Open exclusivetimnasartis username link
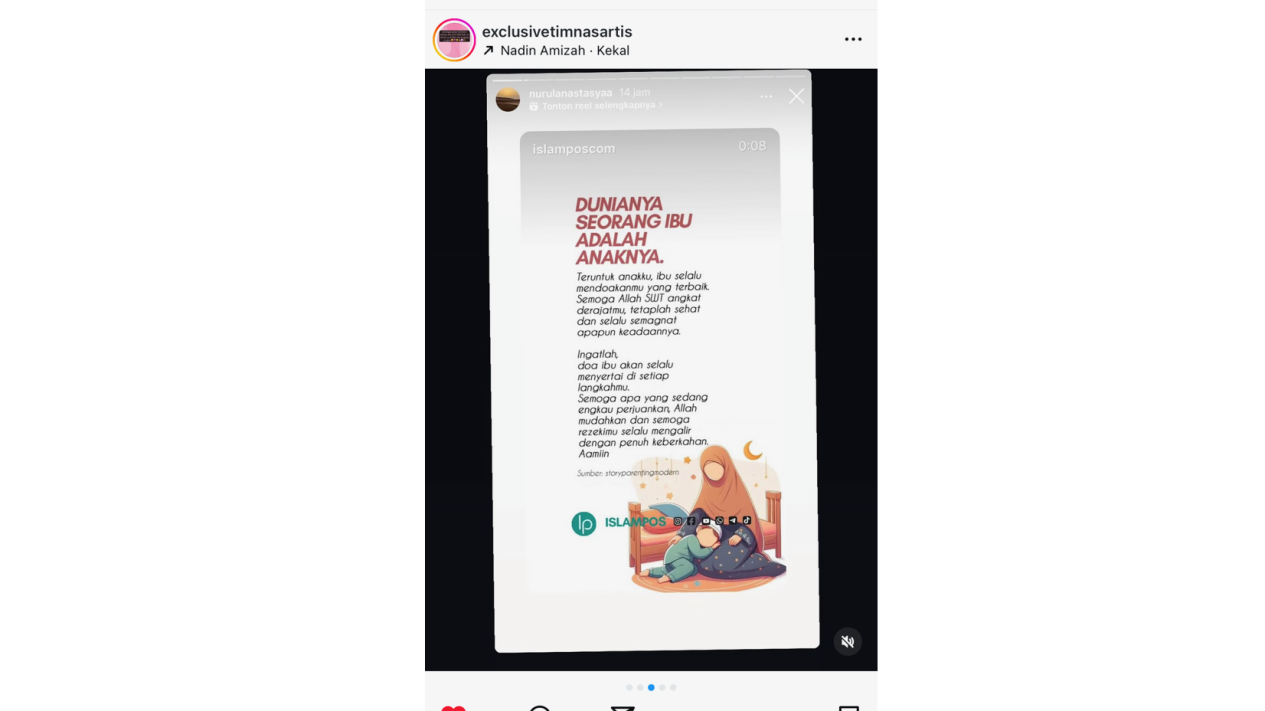 [x=557, y=32]
